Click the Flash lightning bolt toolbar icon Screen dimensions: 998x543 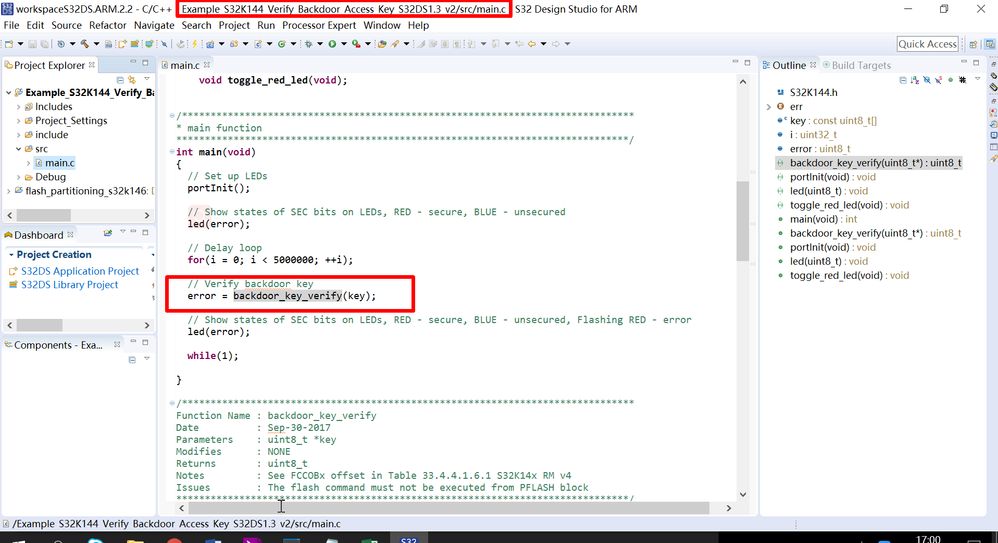click(195, 44)
